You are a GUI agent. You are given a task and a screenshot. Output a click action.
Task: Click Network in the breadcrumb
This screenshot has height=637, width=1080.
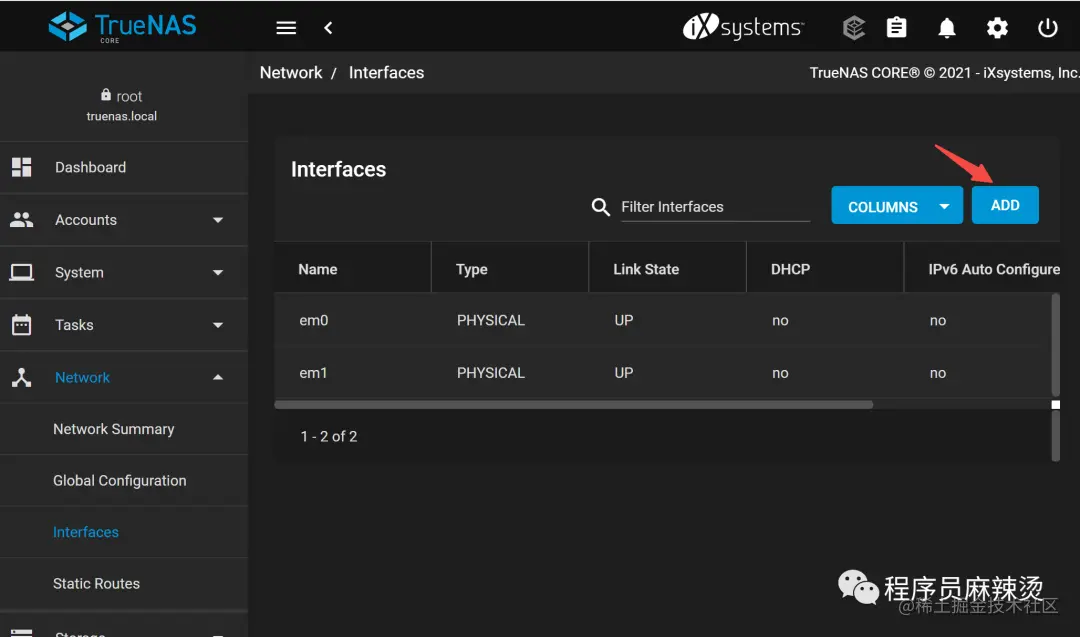point(291,72)
